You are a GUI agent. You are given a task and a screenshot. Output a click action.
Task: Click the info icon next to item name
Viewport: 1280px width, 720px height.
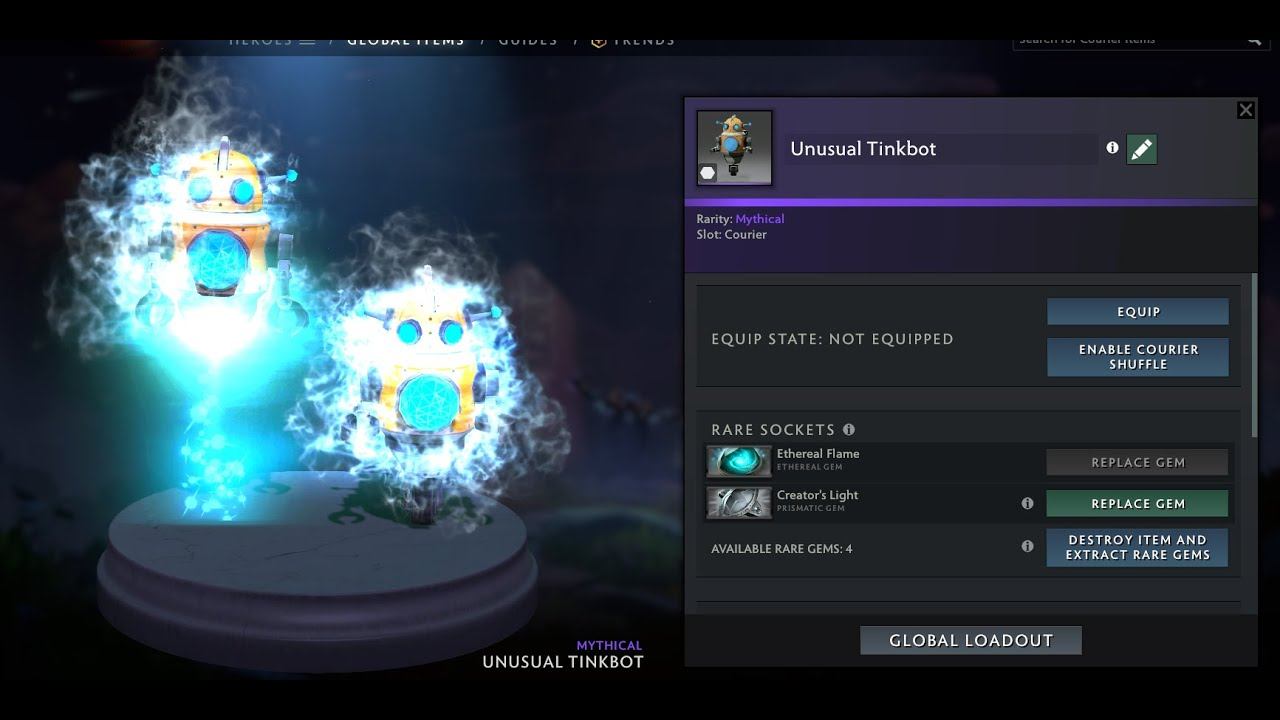[1112, 148]
